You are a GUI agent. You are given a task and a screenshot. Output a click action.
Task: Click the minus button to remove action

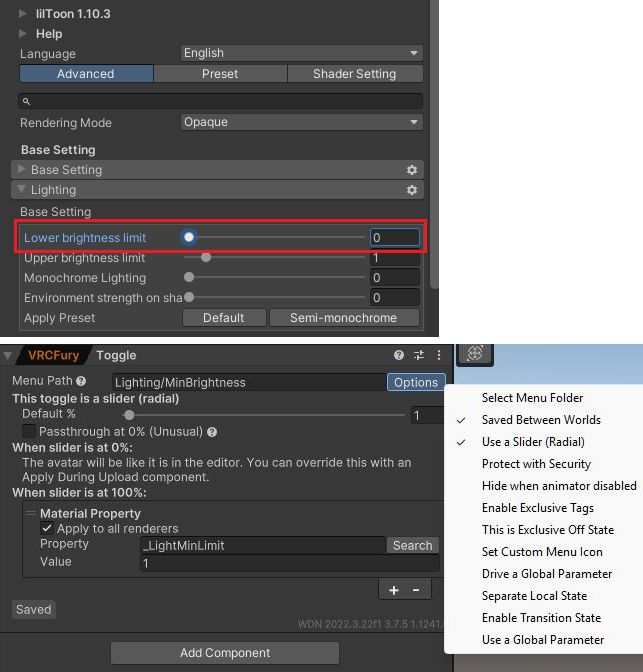pos(417,590)
